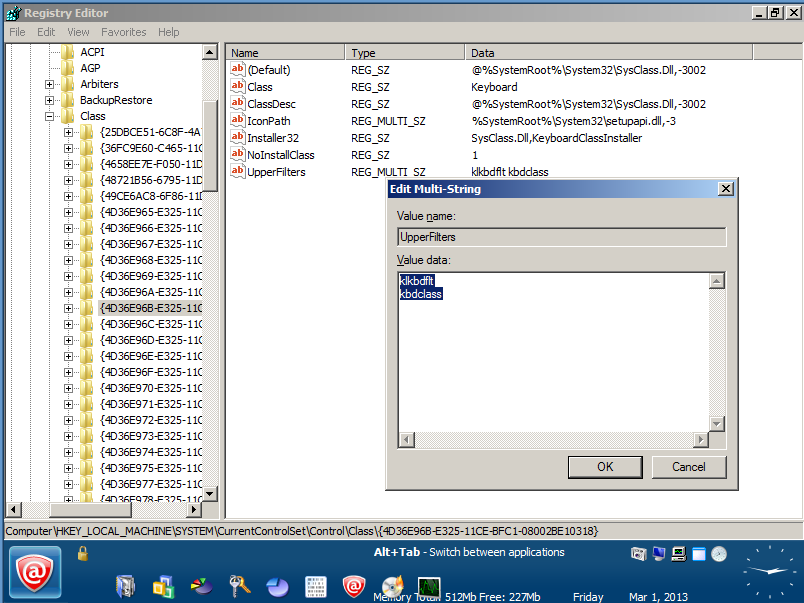
Task: Expand the BackupRestore key
Action: pos(49,100)
